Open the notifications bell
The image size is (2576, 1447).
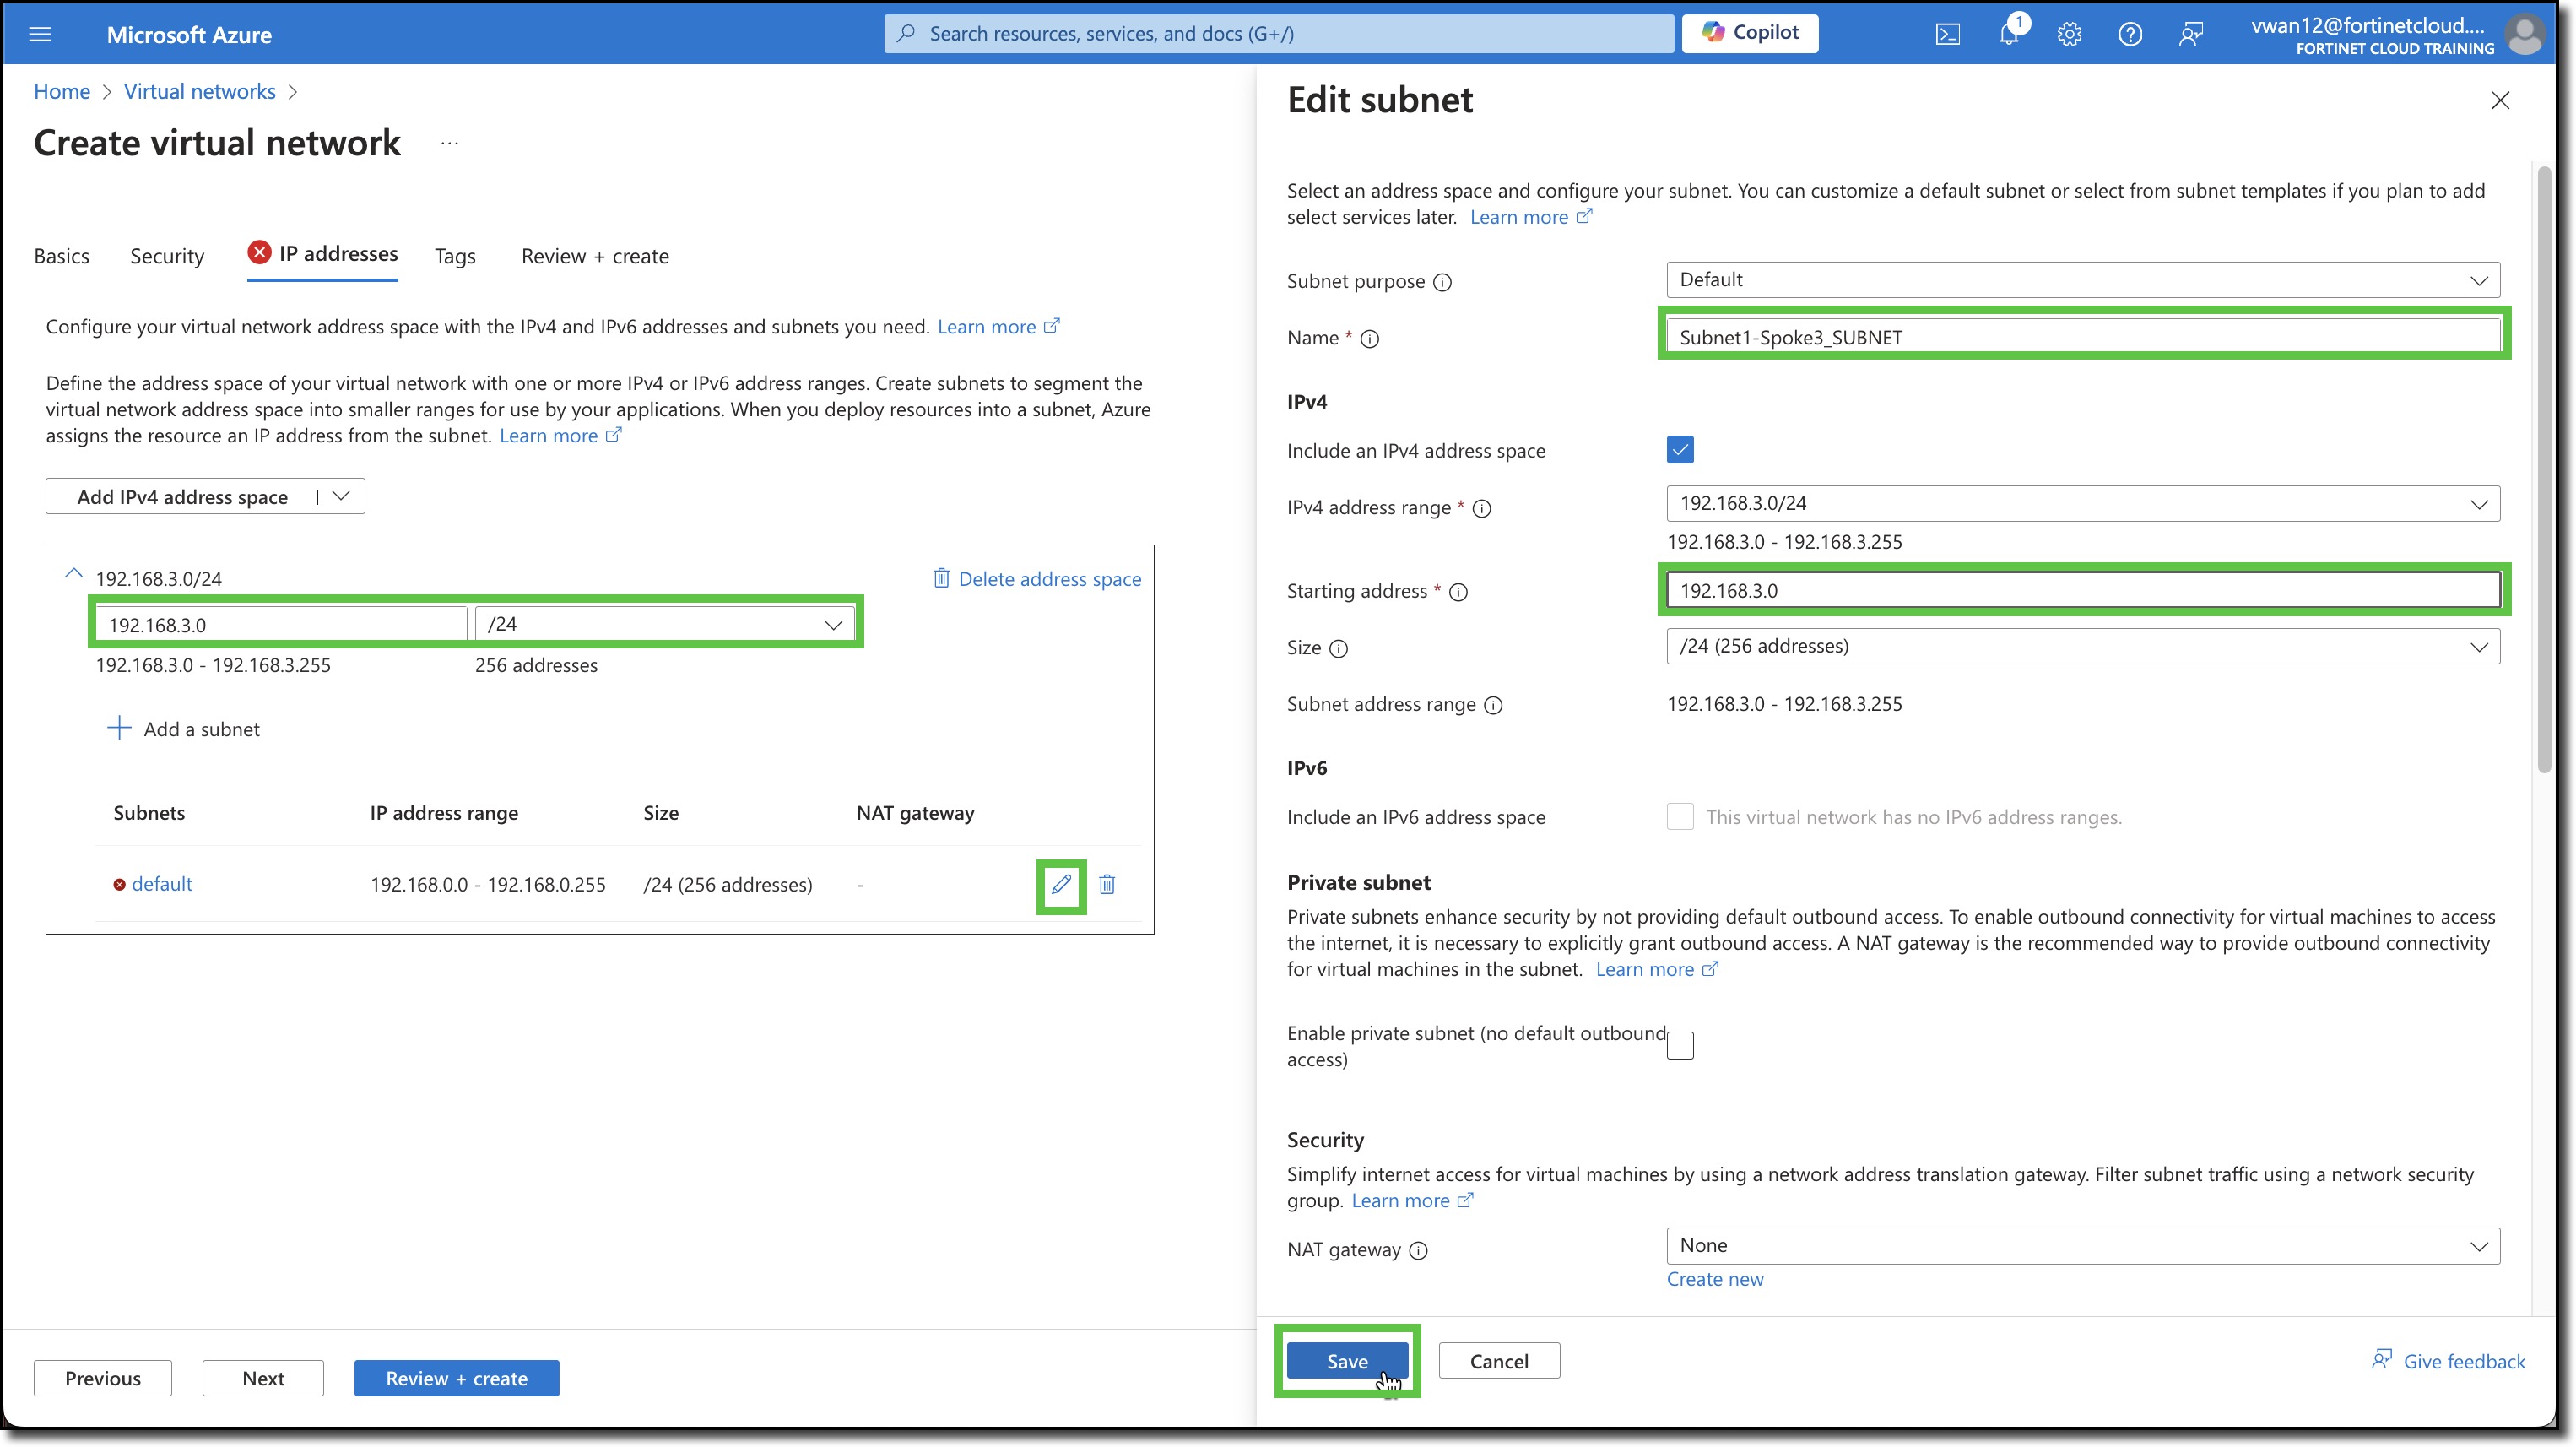[x=2008, y=34]
